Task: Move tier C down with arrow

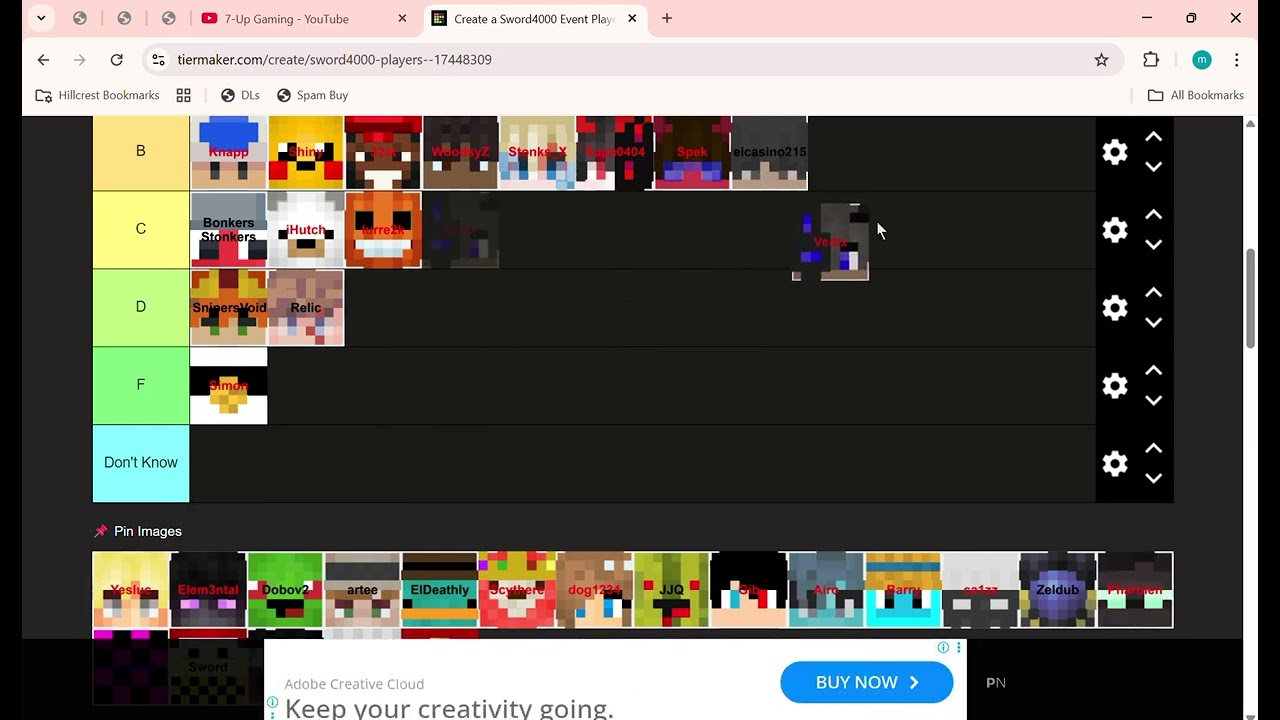Action: coord(1154,245)
